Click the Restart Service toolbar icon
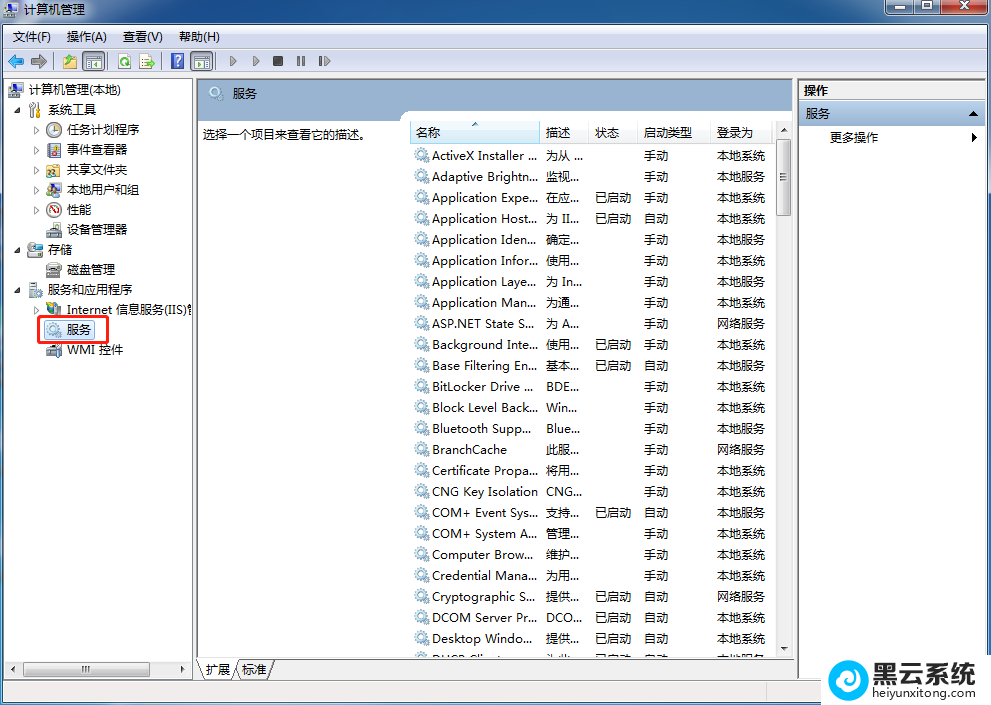 click(x=324, y=61)
